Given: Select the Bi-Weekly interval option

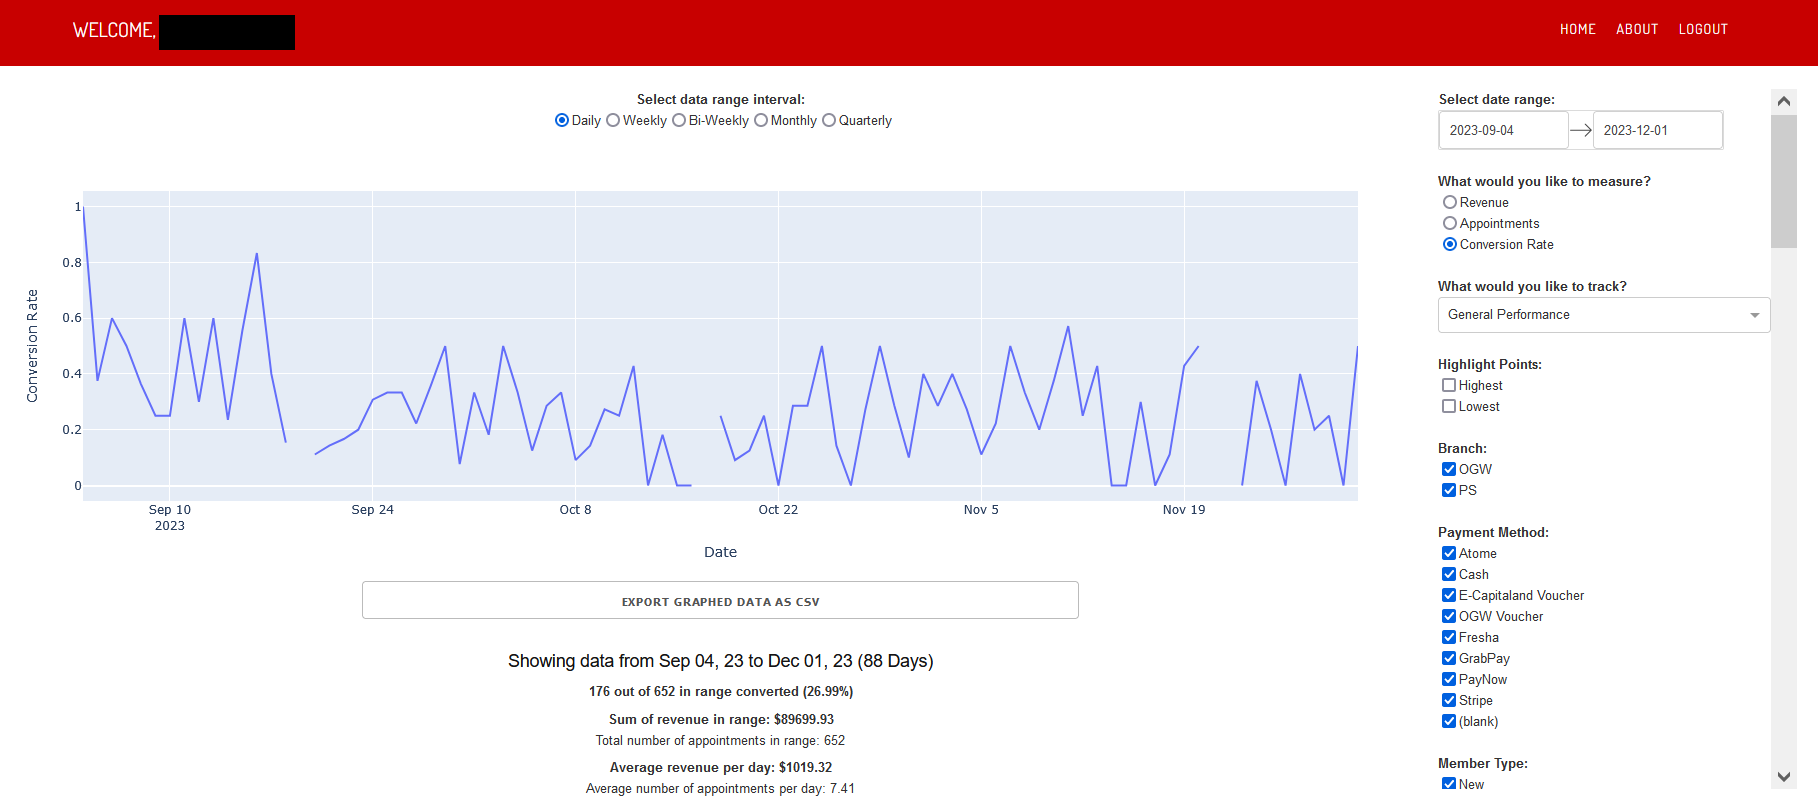Looking at the screenshot, I should tap(679, 120).
